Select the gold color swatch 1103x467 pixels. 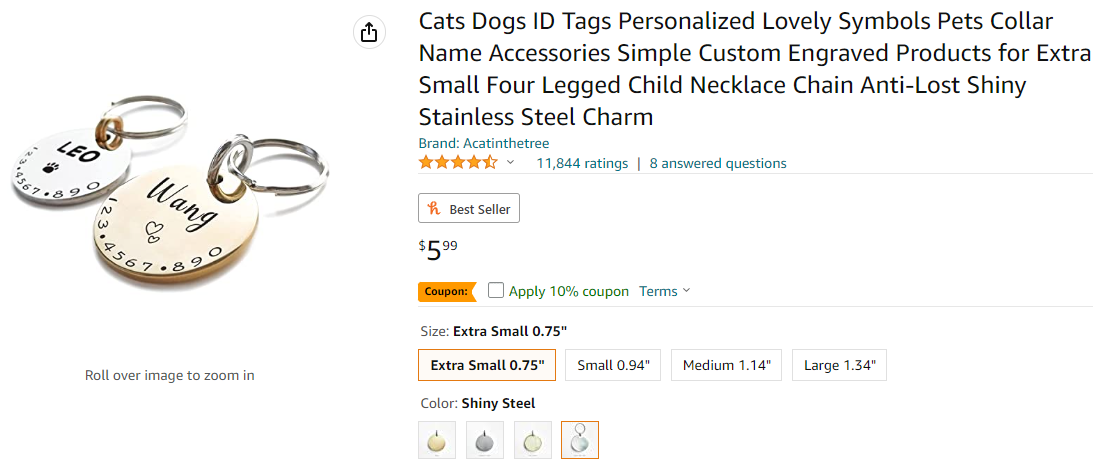coord(437,440)
